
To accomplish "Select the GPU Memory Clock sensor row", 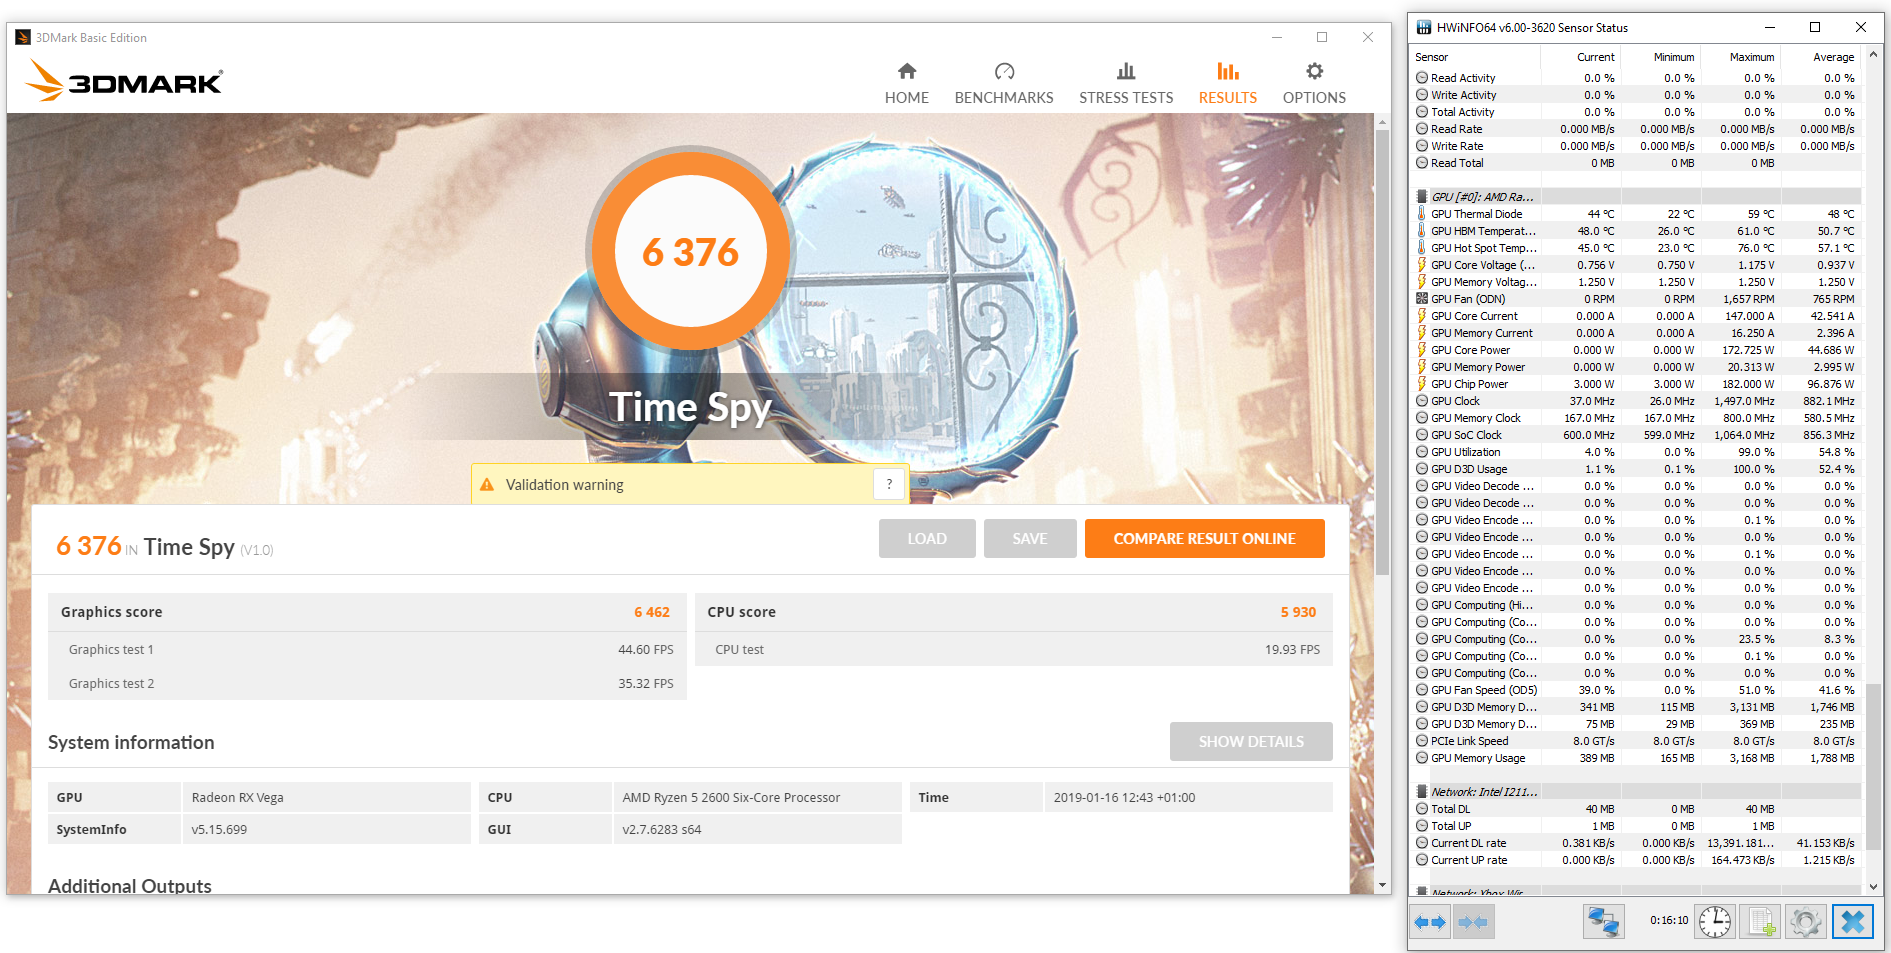I will coord(1636,418).
